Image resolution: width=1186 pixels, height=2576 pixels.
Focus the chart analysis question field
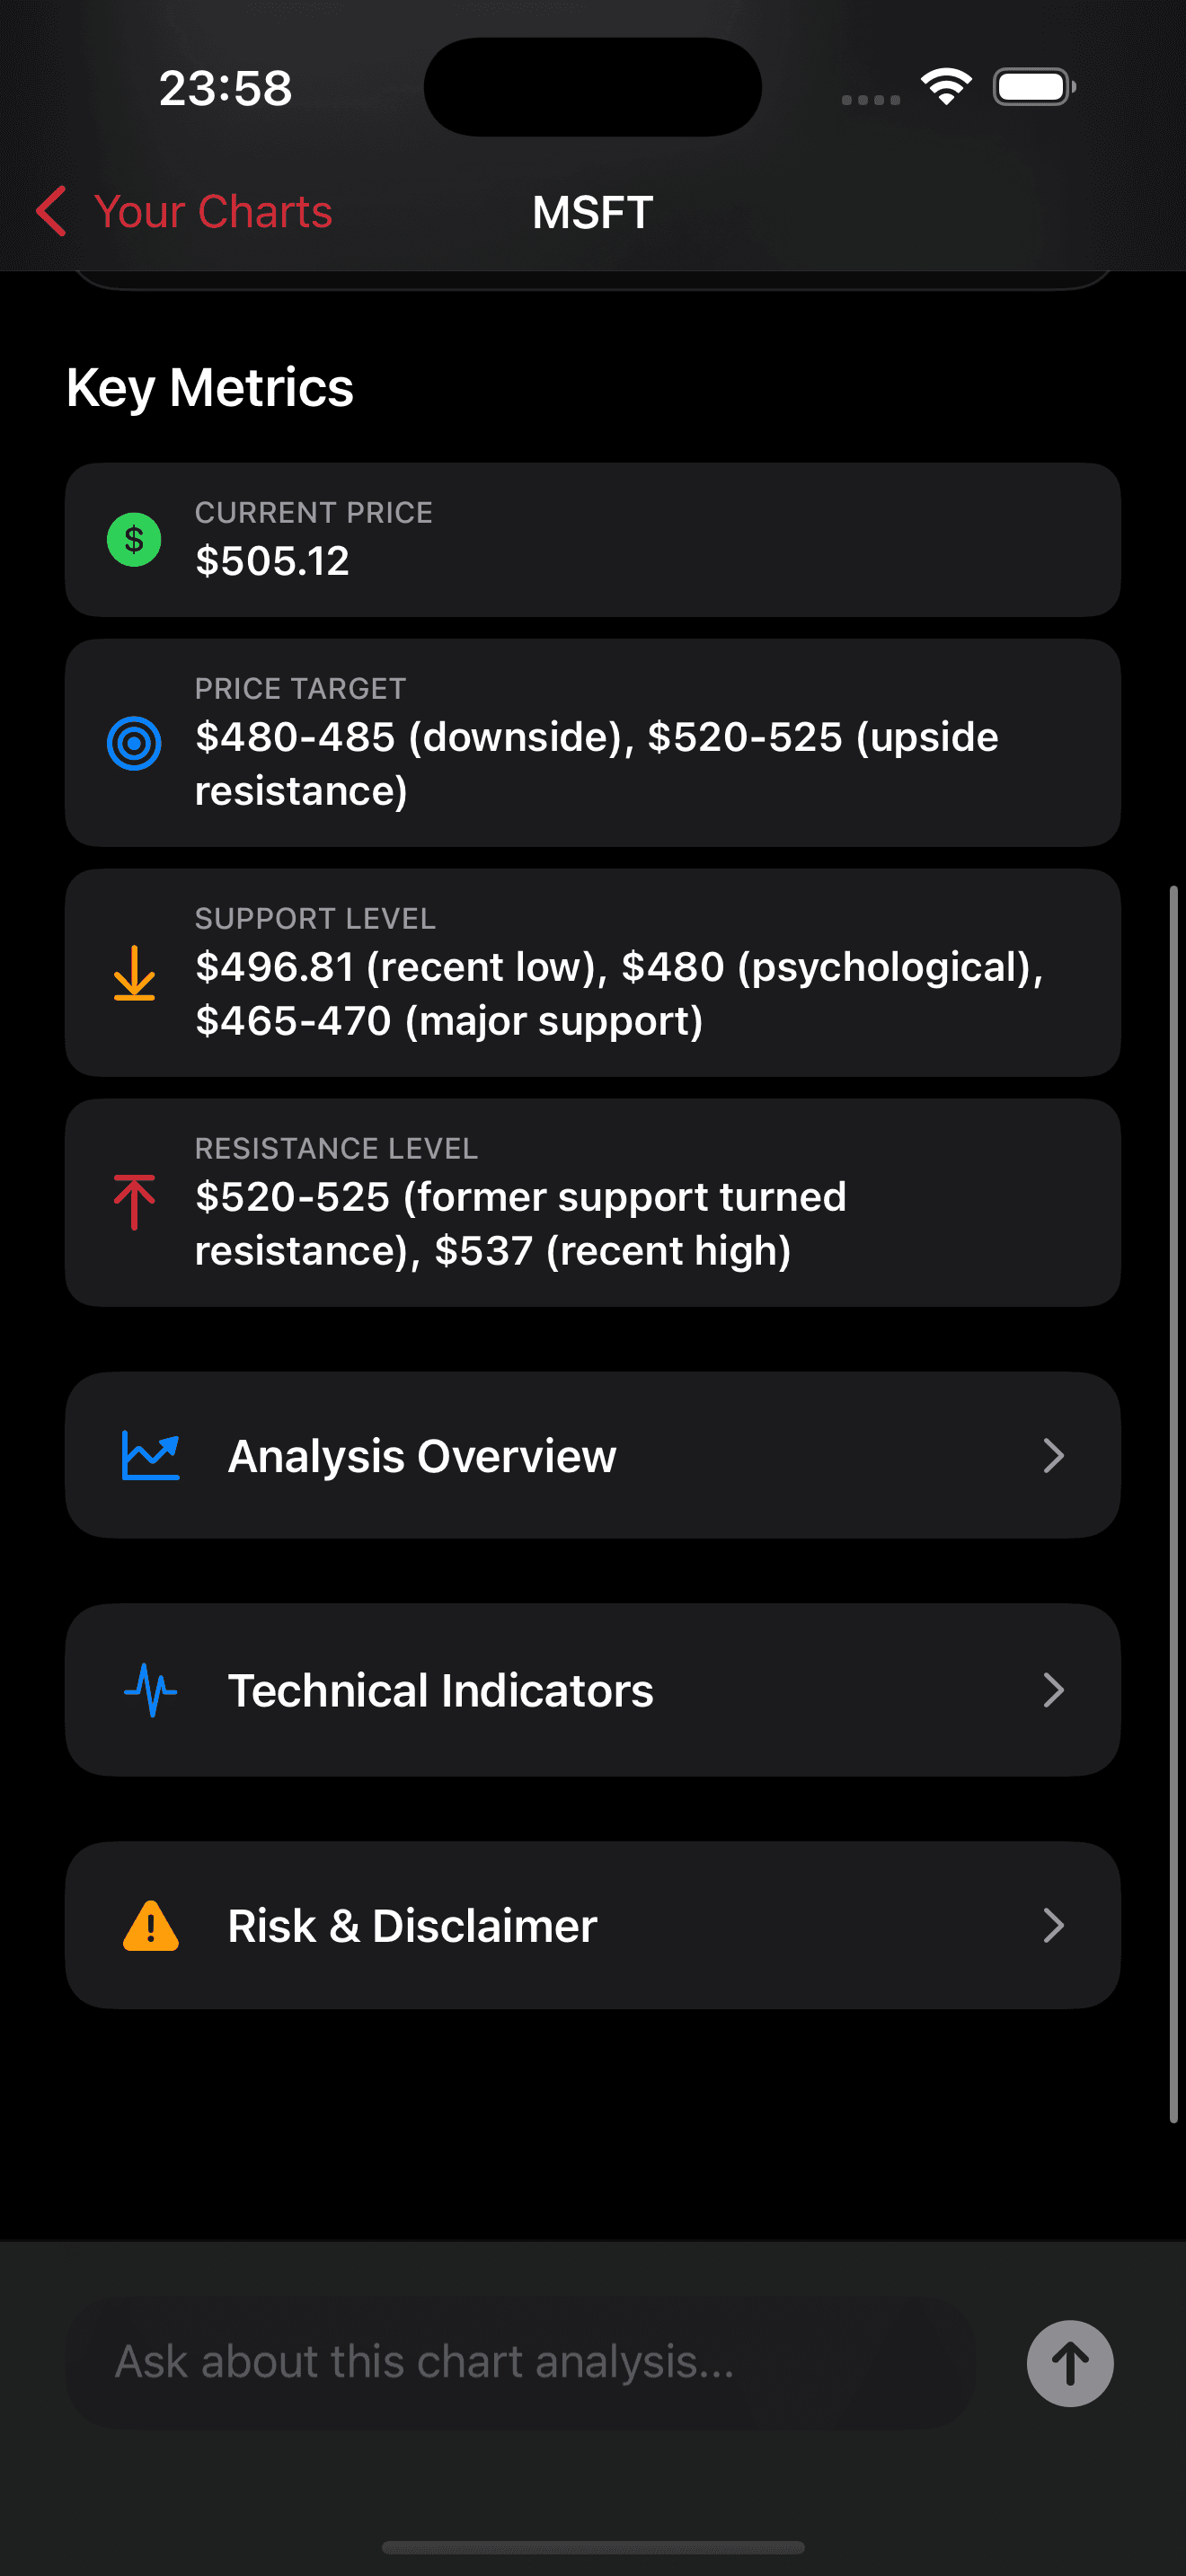pyautogui.click(x=520, y=2362)
